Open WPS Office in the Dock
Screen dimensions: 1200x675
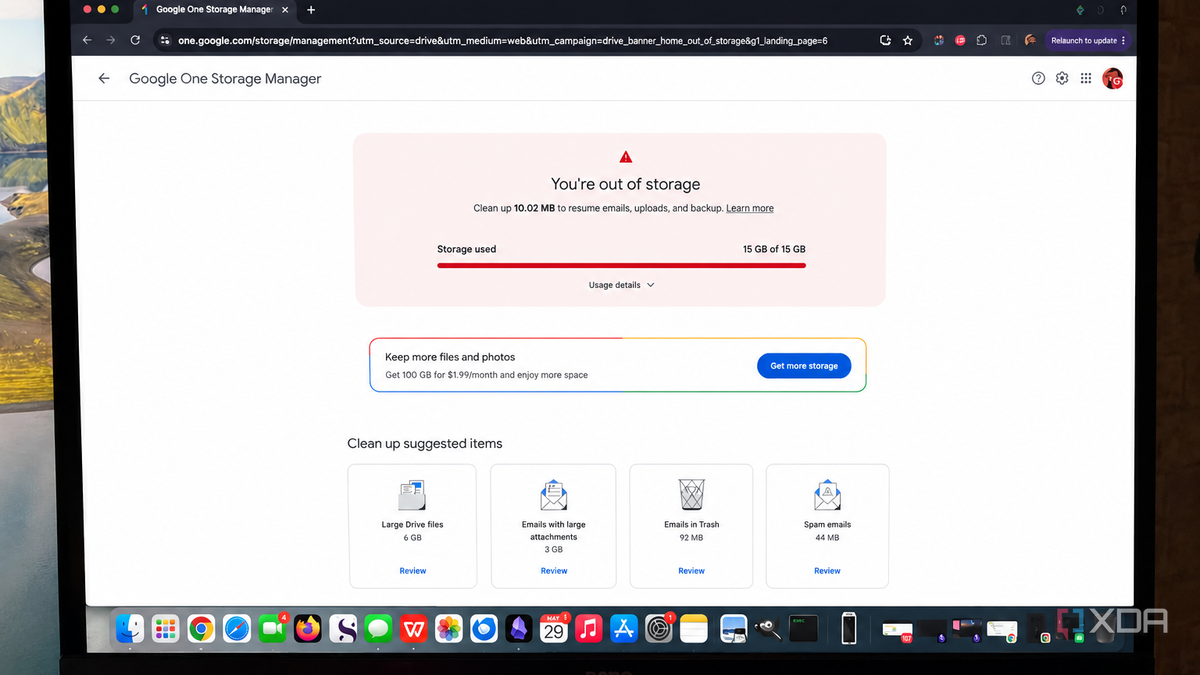coord(413,628)
